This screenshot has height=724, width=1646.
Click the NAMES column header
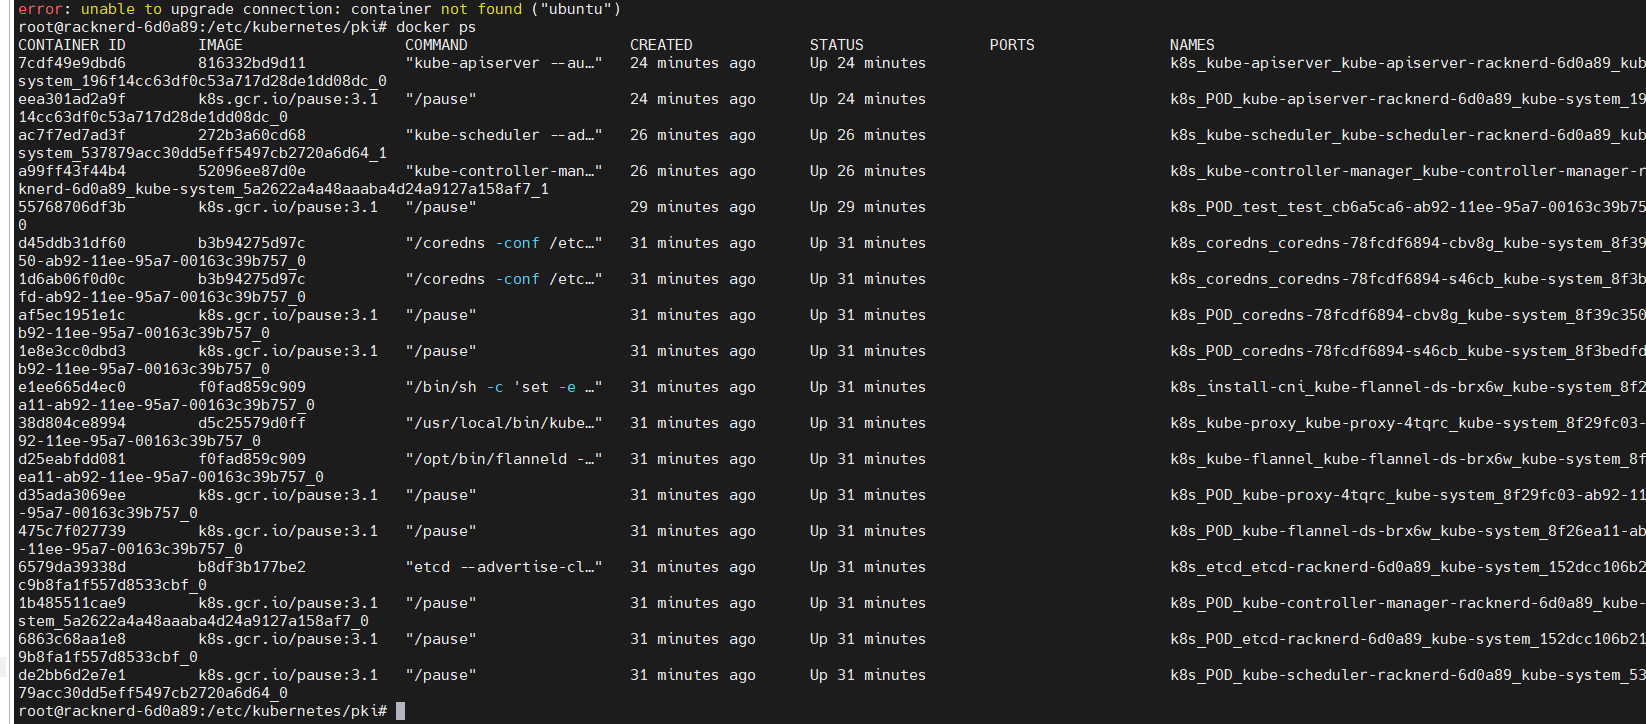[1192, 45]
